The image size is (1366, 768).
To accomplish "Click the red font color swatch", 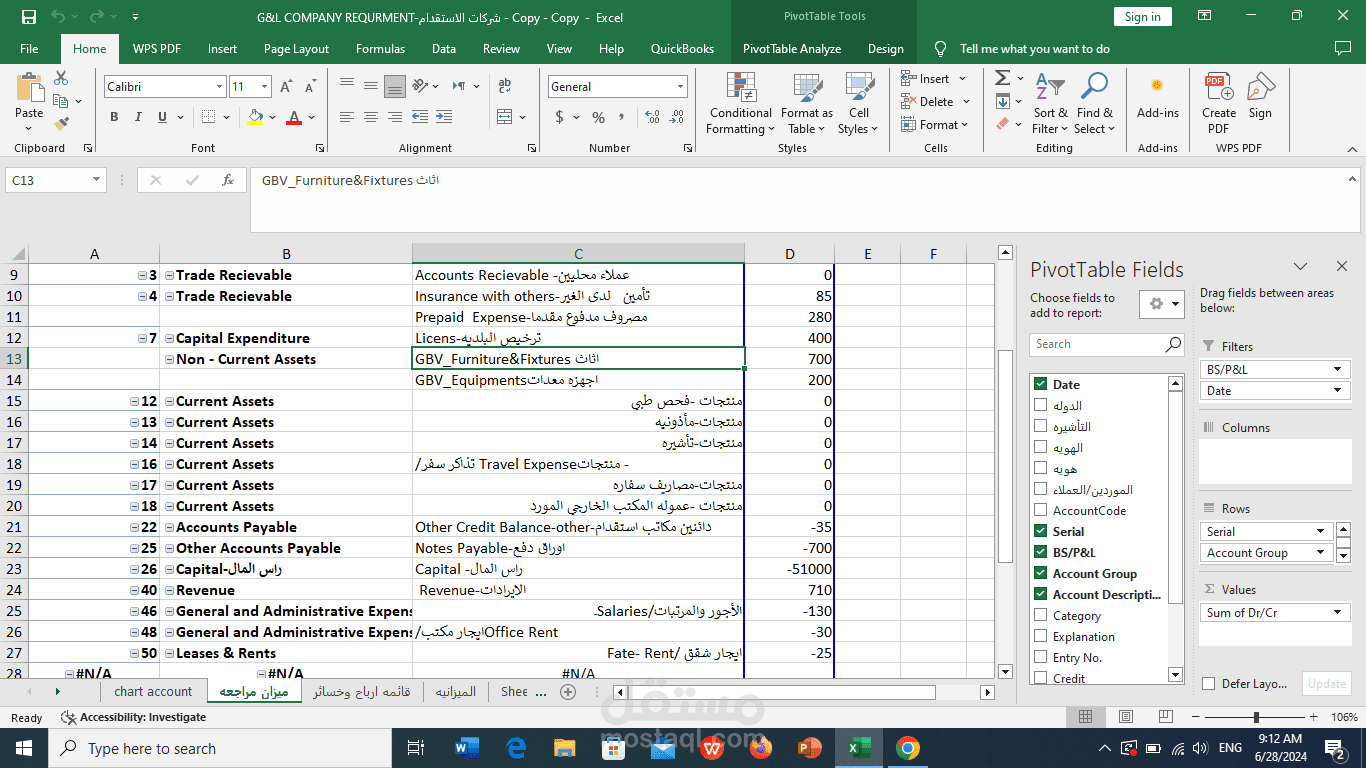I will pyautogui.click(x=294, y=117).
